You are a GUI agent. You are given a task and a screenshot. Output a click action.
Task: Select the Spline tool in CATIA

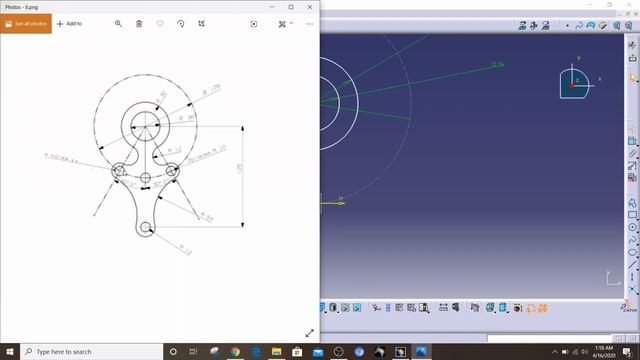(x=632, y=240)
